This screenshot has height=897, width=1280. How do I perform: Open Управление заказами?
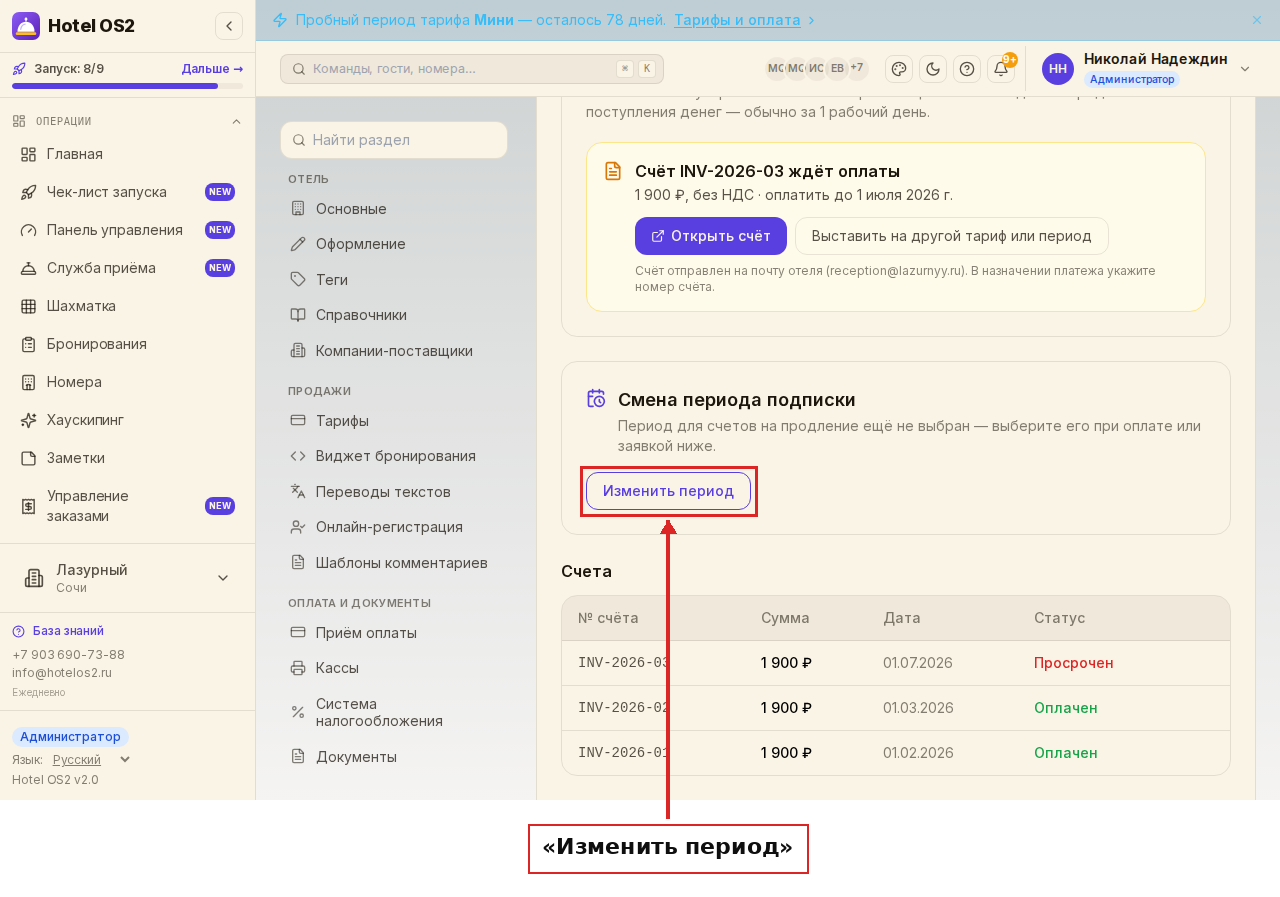(x=127, y=506)
